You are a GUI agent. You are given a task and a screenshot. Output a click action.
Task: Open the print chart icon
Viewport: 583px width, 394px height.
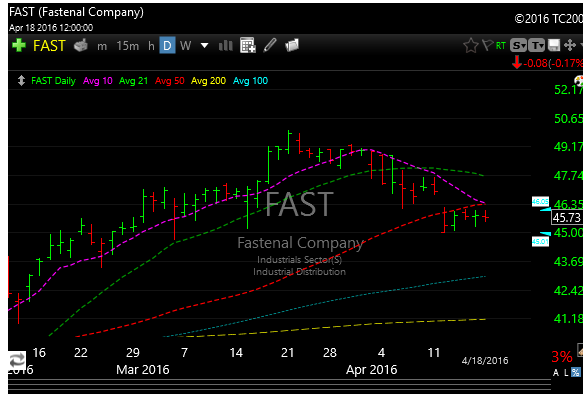(81, 45)
